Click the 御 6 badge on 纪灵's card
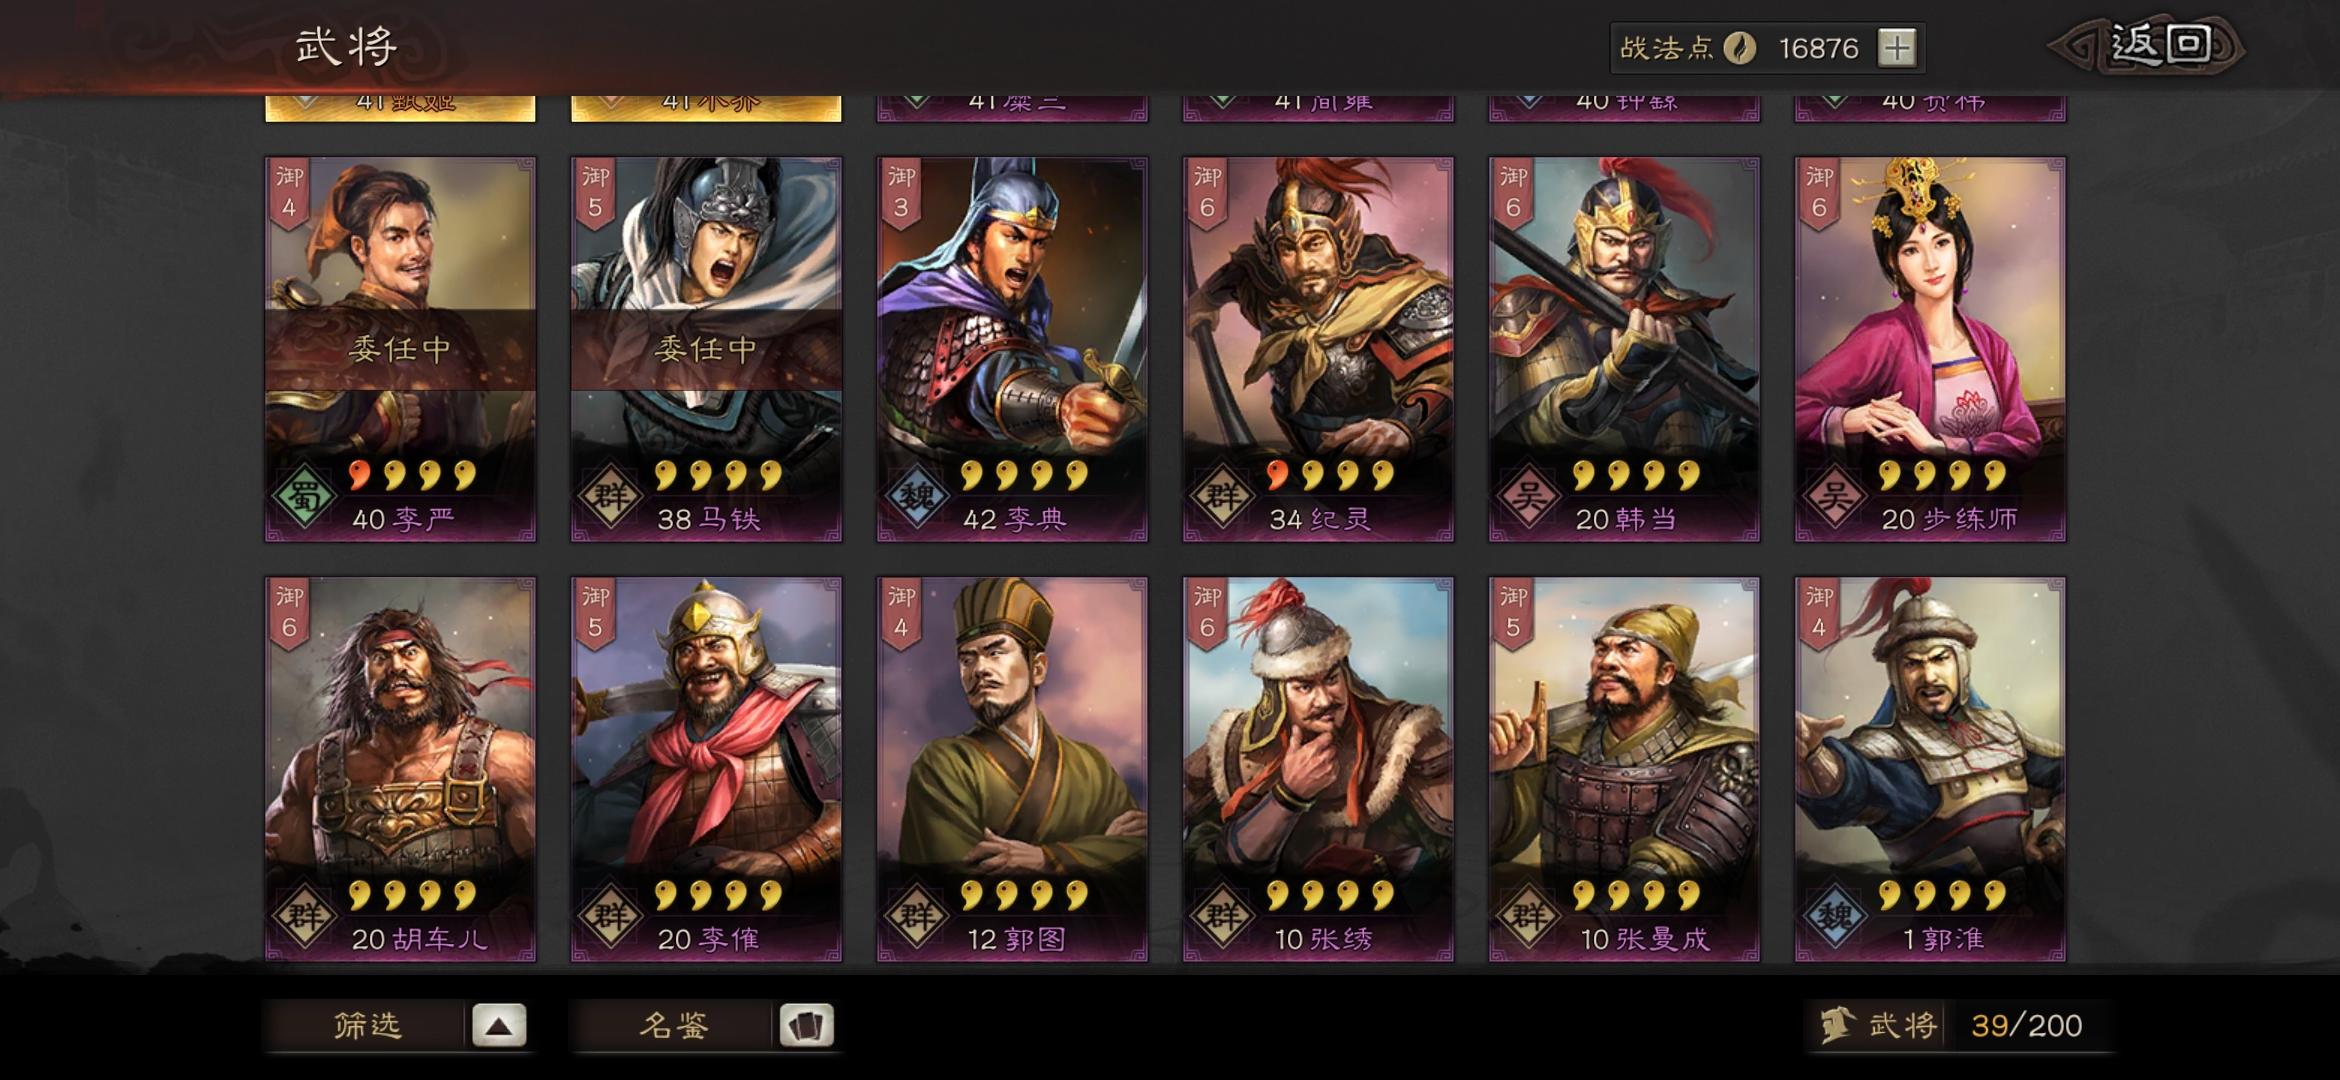This screenshot has width=2340, height=1080. 1207,193
